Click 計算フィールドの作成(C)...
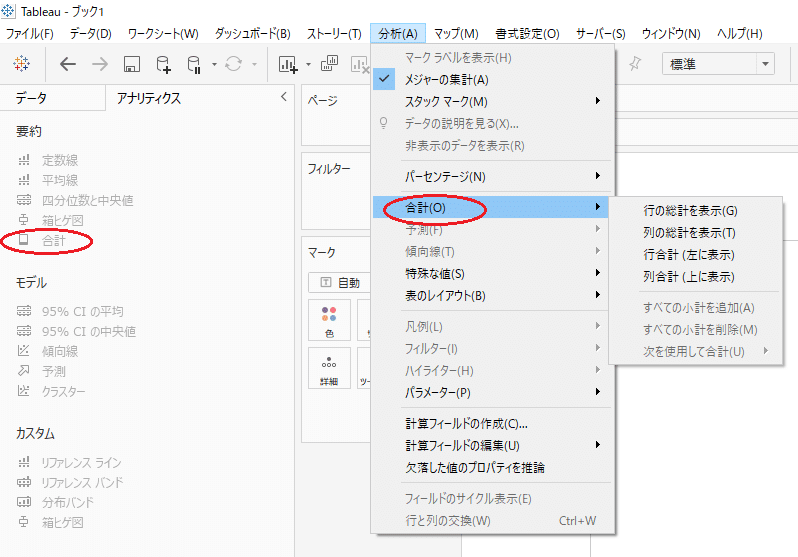798x557 pixels. 492,424
